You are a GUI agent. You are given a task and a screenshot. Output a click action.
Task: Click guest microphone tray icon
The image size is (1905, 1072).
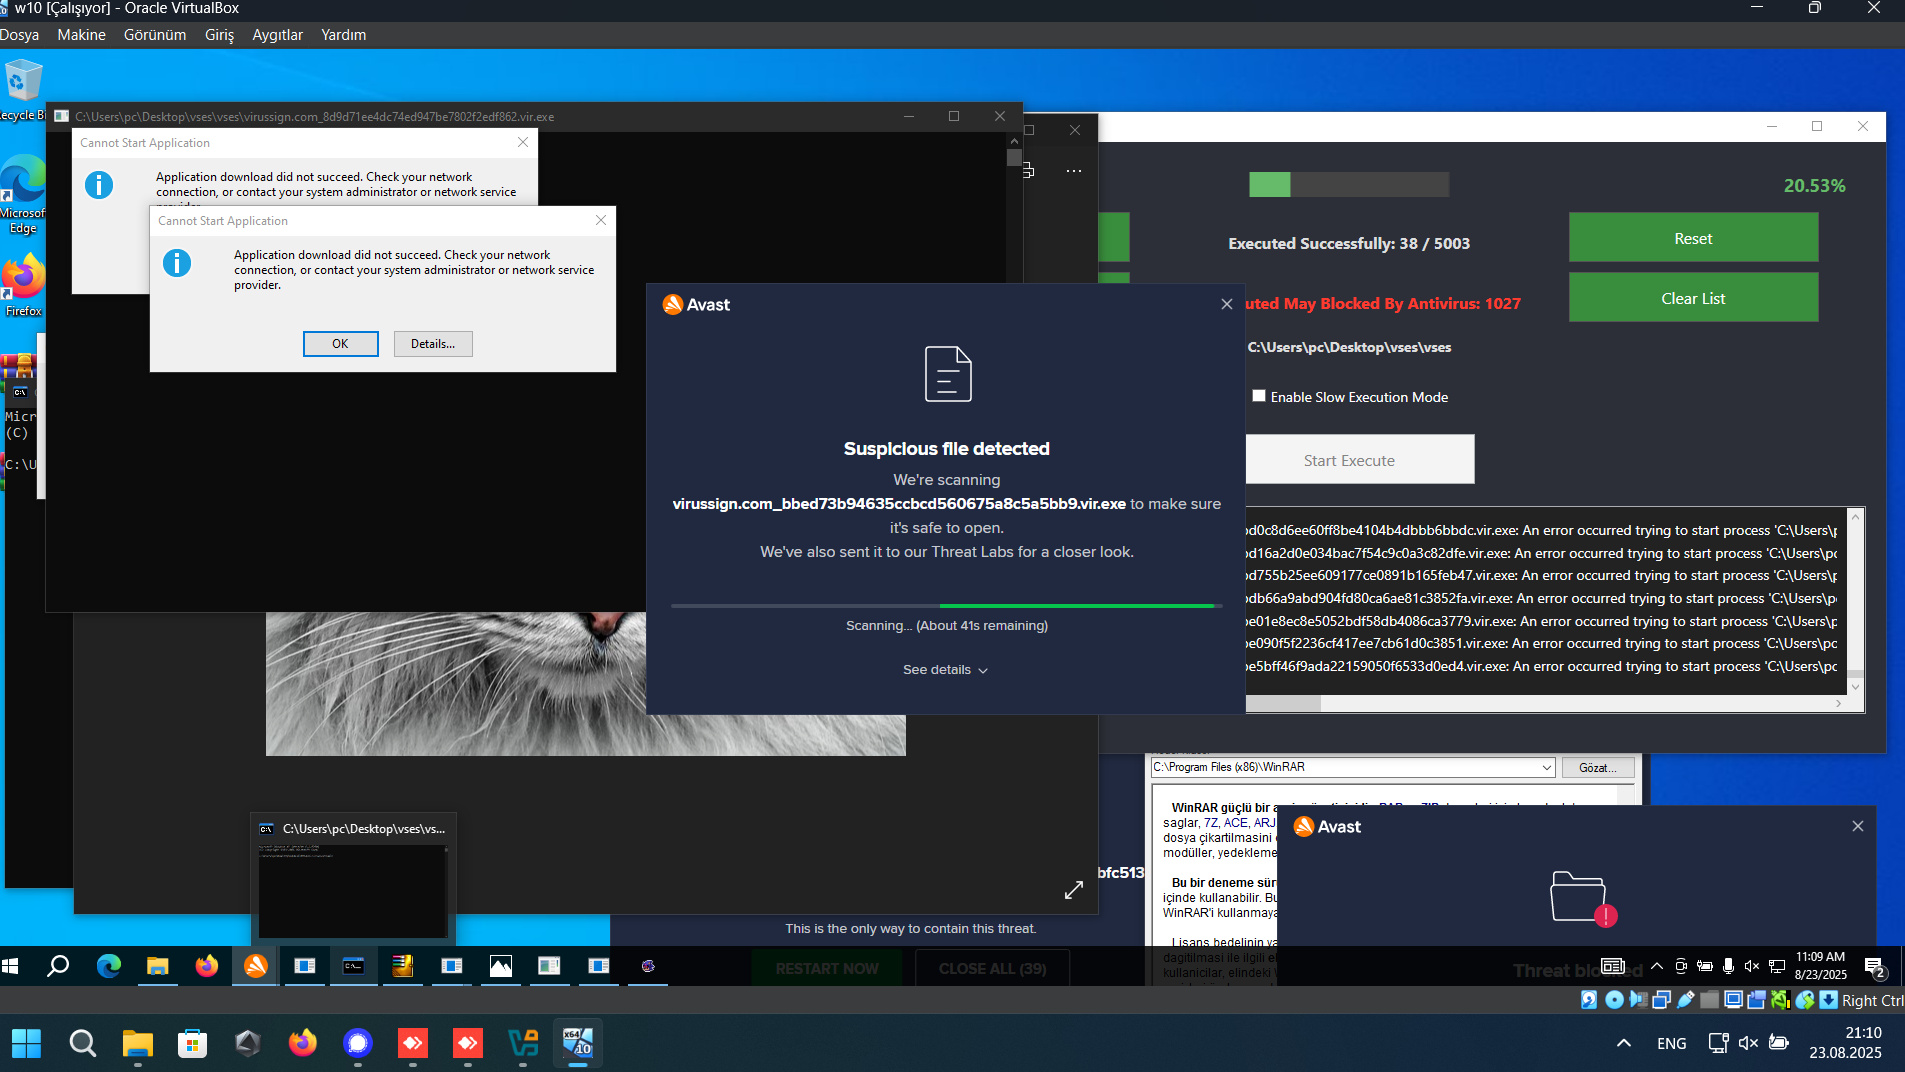[1728, 966]
